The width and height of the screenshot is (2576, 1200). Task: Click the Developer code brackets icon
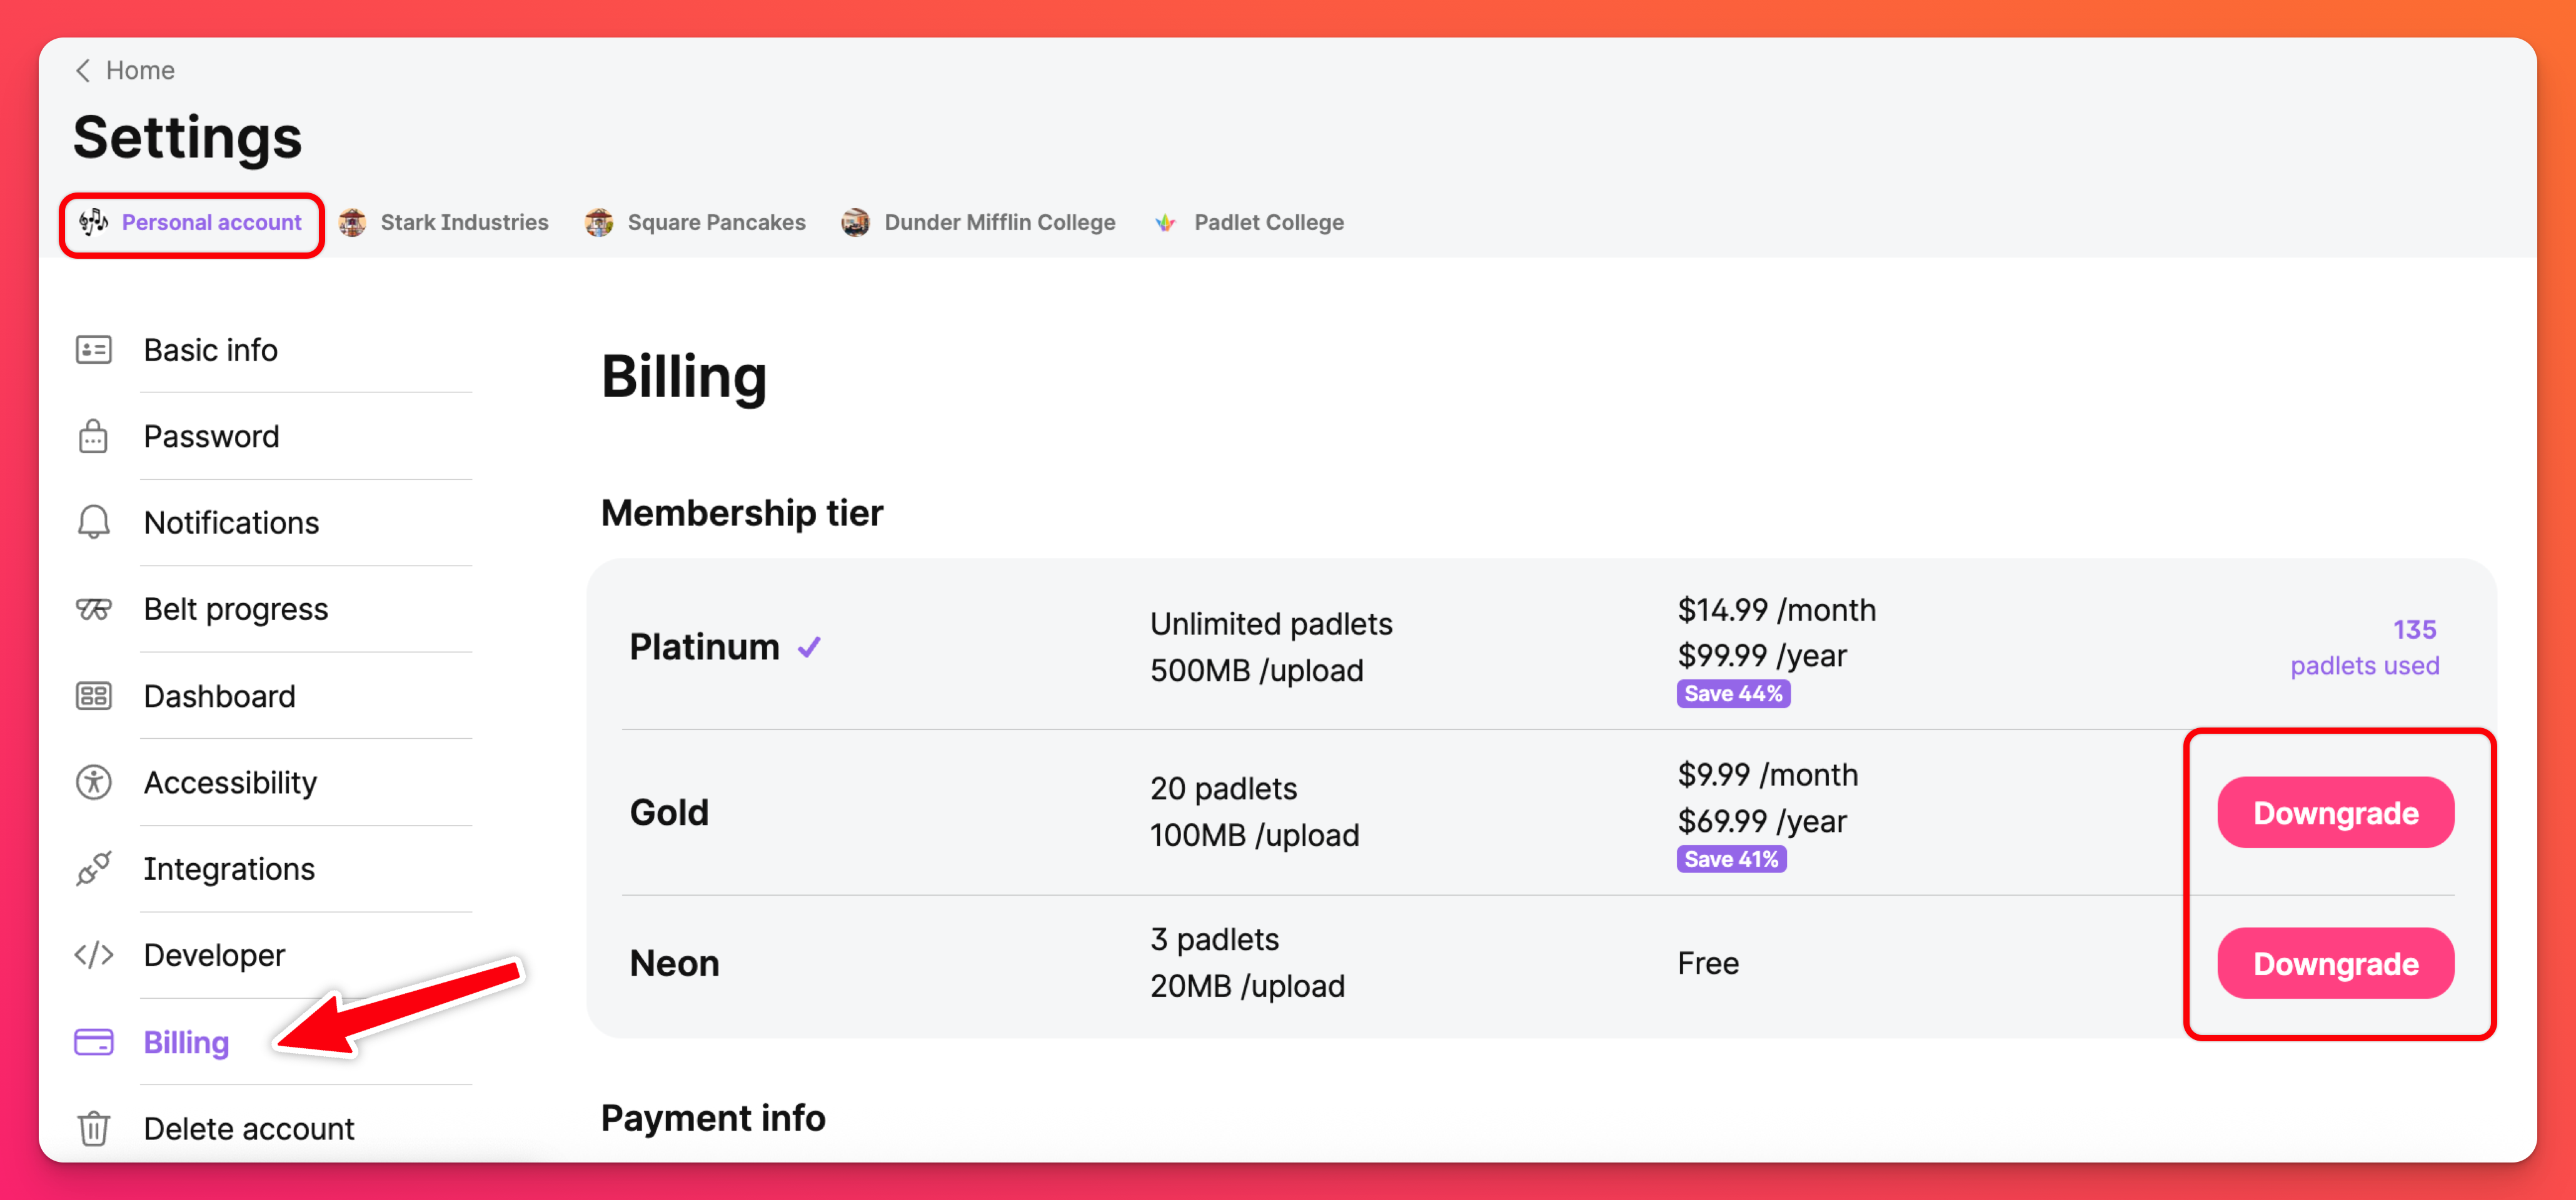click(93, 955)
